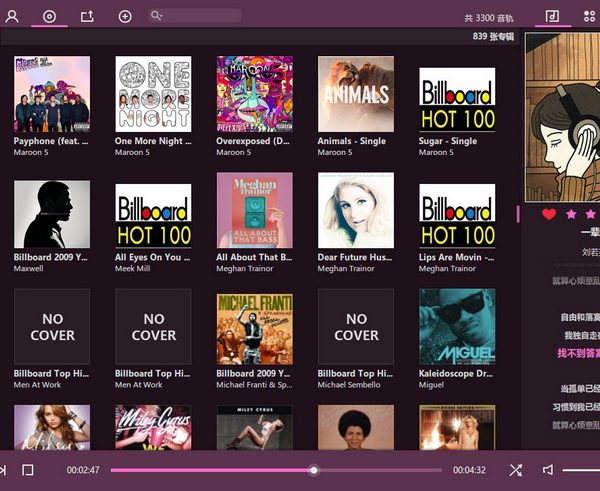Skip to the next track

[x=3, y=470]
